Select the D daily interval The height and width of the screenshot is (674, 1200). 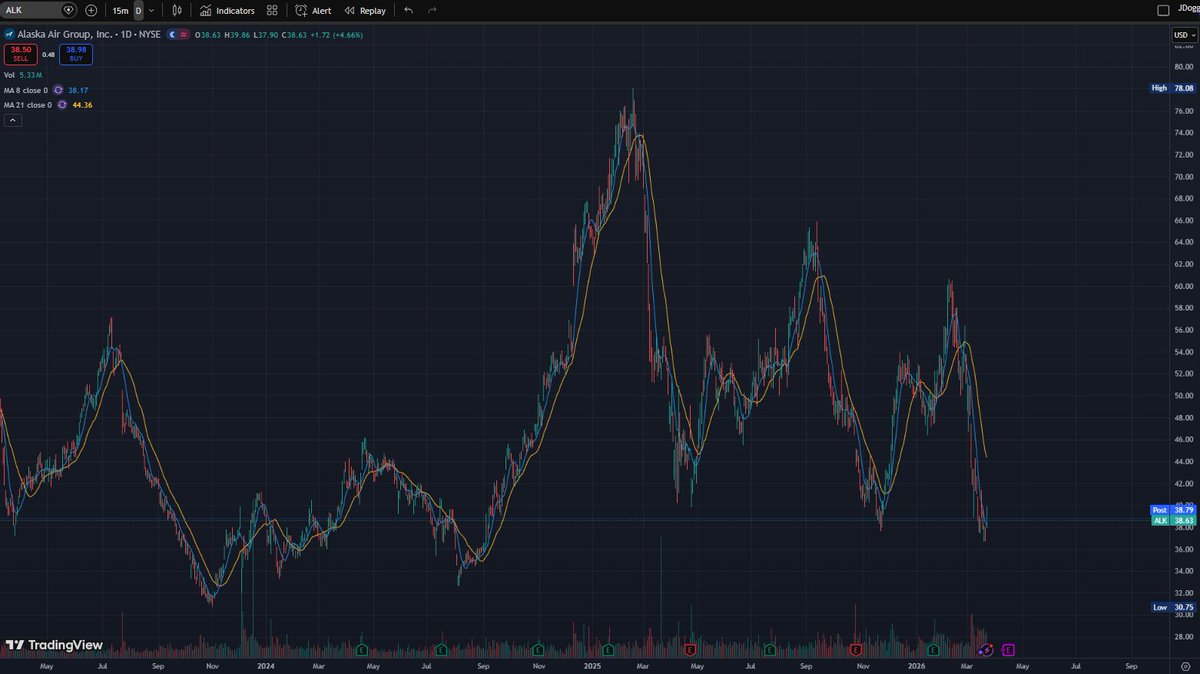(x=138, y=10)
